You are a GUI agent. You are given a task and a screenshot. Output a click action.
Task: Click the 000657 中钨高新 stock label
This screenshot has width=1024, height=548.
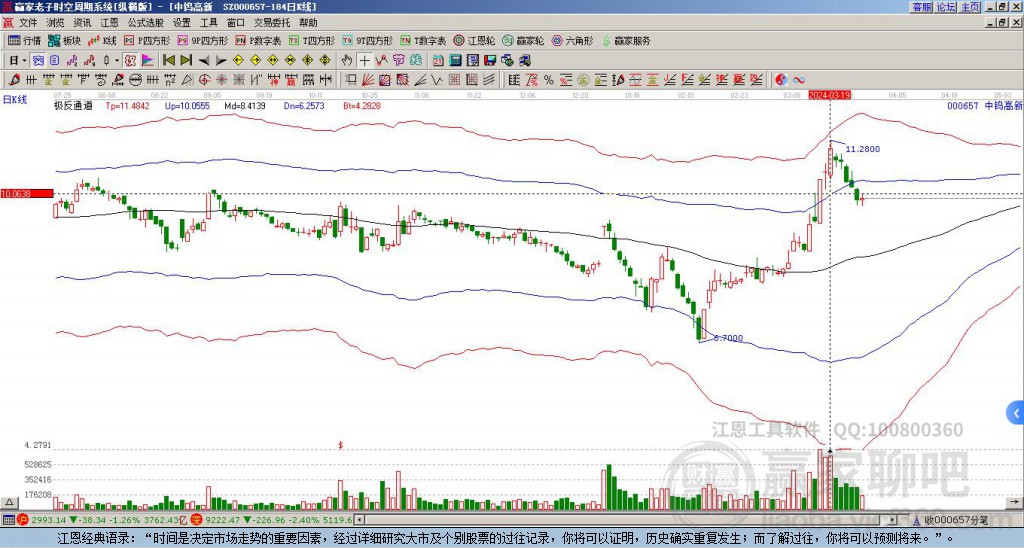tap(985, 106)
